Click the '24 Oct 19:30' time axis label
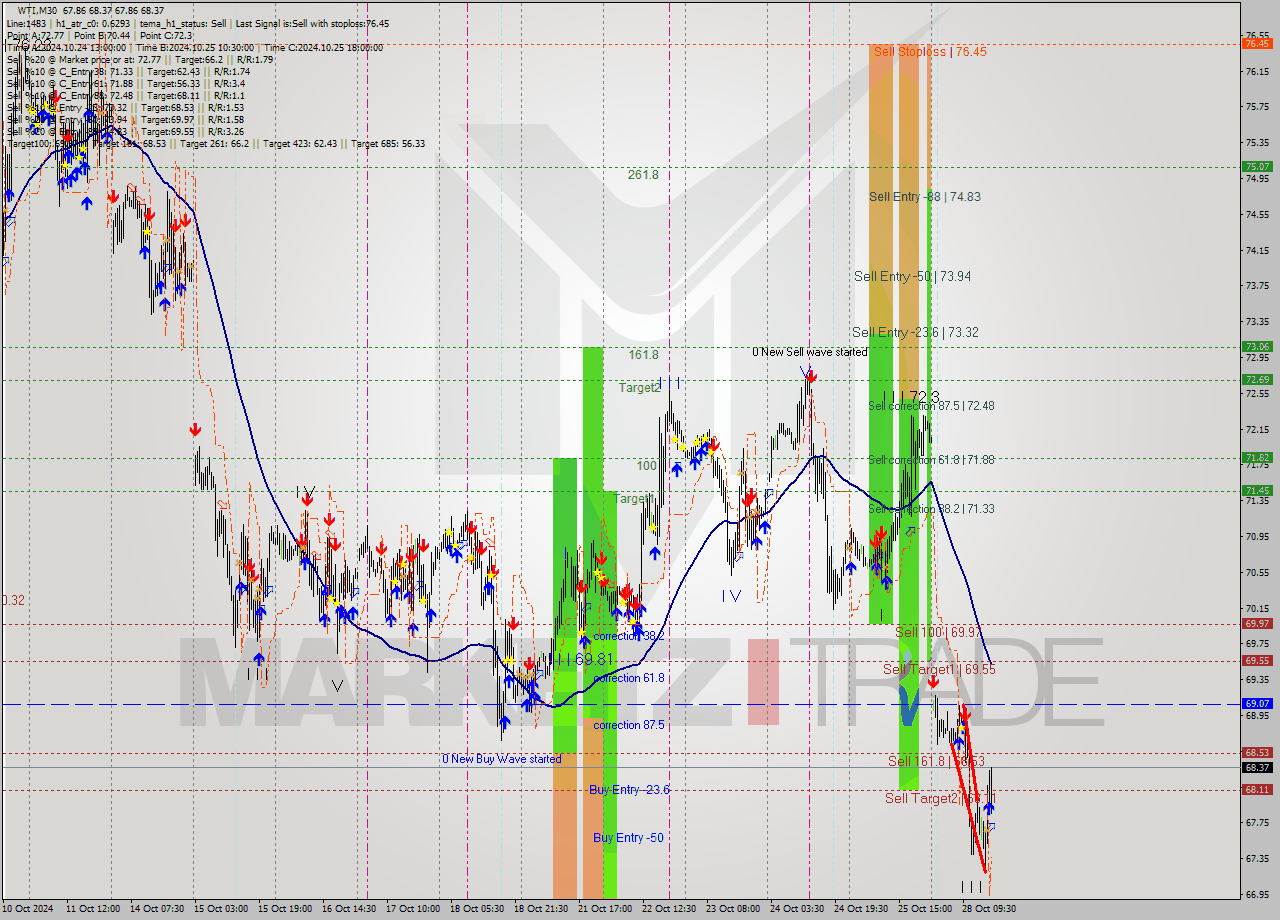1280x920 pixels. (862, 909)
